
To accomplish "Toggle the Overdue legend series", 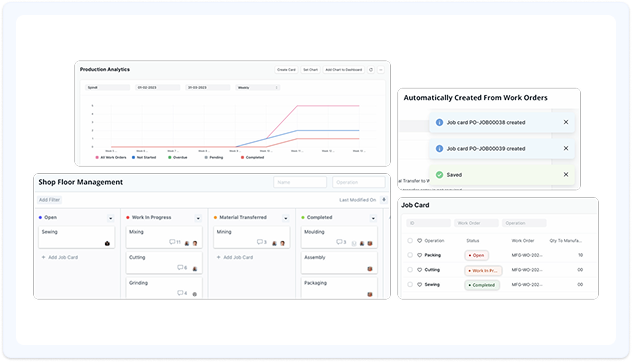I will (178, 158).
